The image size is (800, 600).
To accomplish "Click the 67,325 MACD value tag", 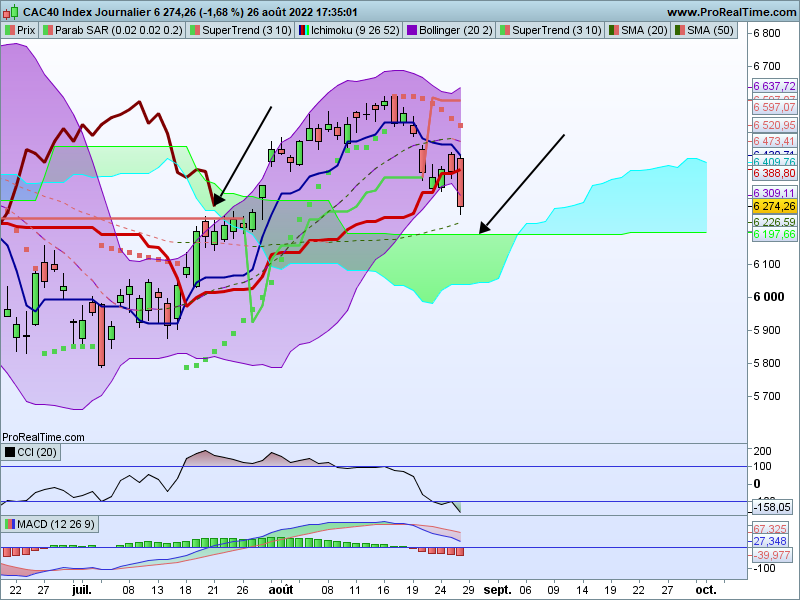I will point(770,529).
